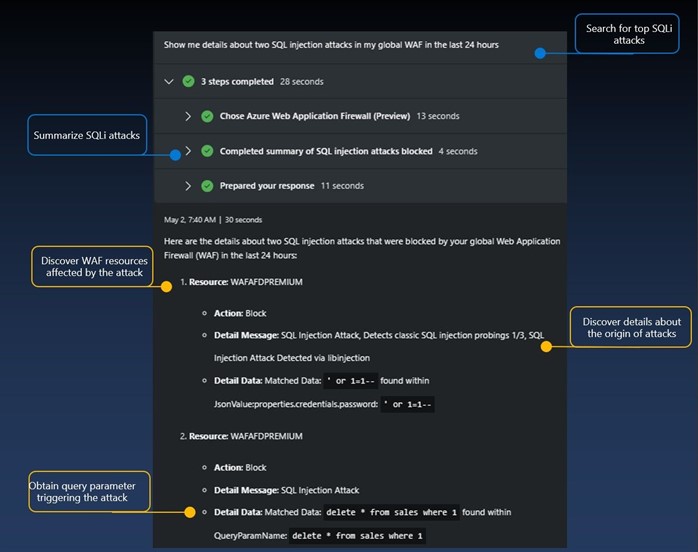Viewport: 698px width, 552px height.
Task: Click green check beside 'Chose Azure Web Application Firewall'
Action: click(x=207, y=116)
